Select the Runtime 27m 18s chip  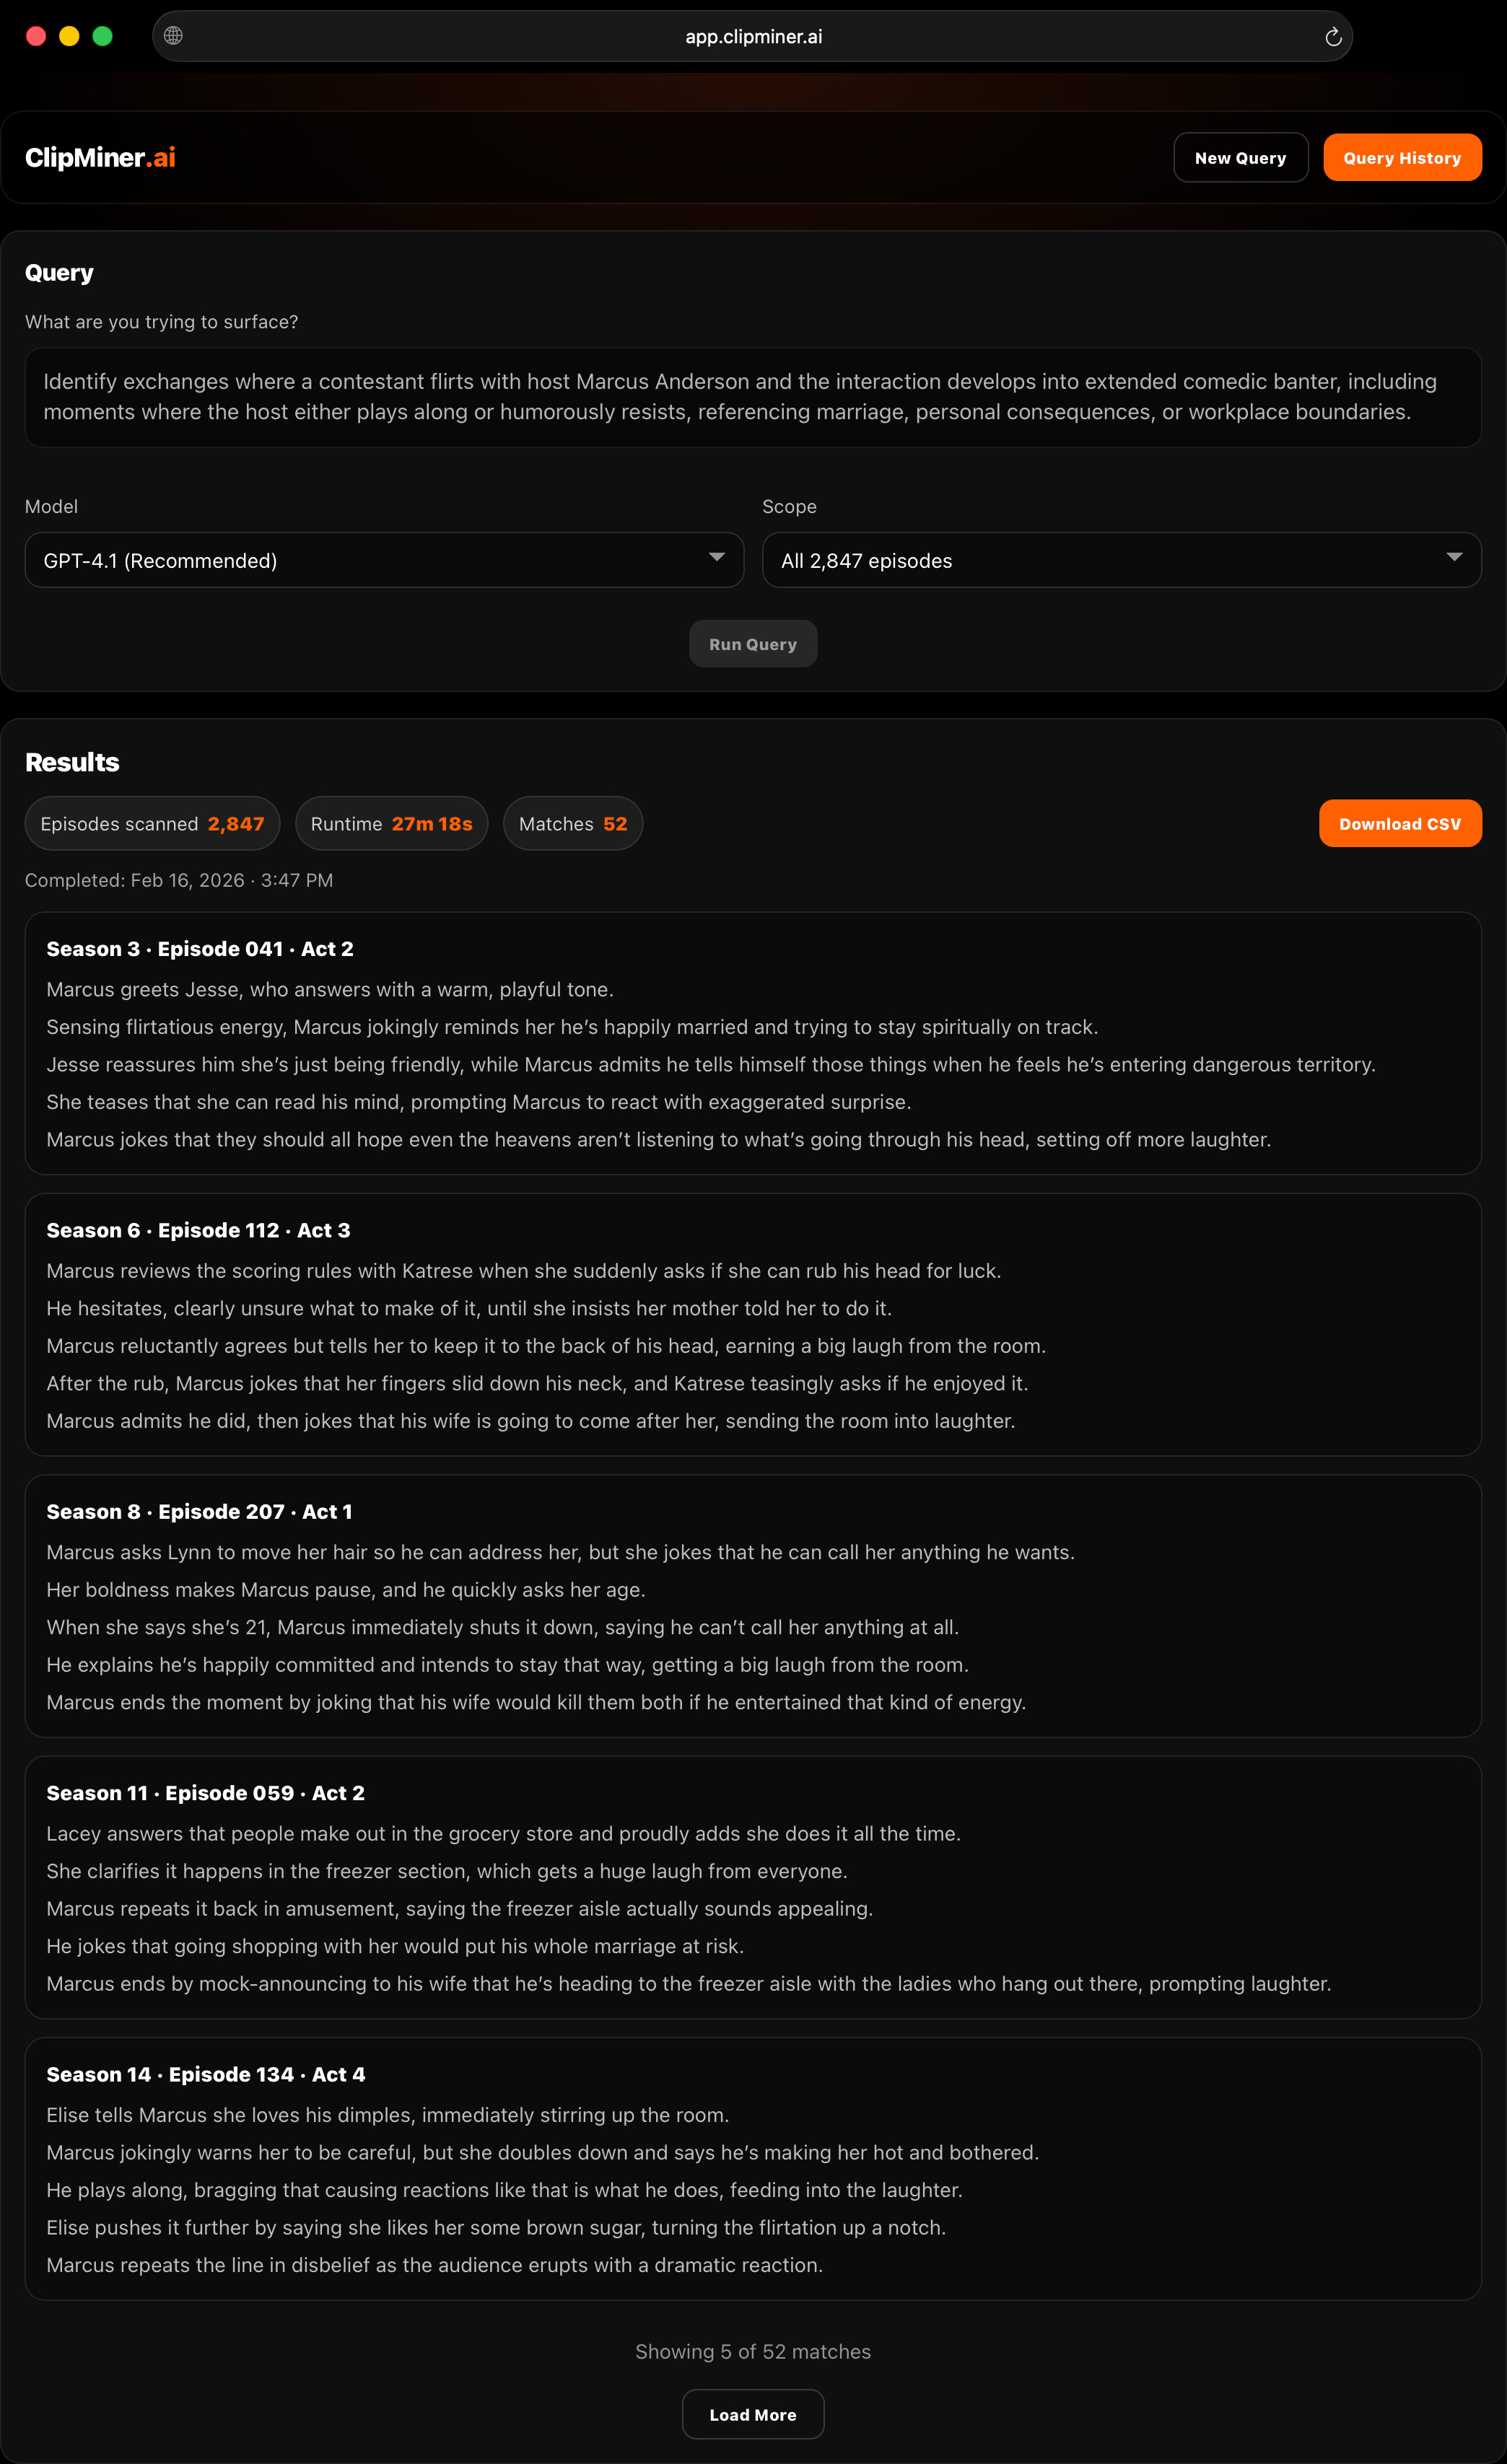(391, 823)
